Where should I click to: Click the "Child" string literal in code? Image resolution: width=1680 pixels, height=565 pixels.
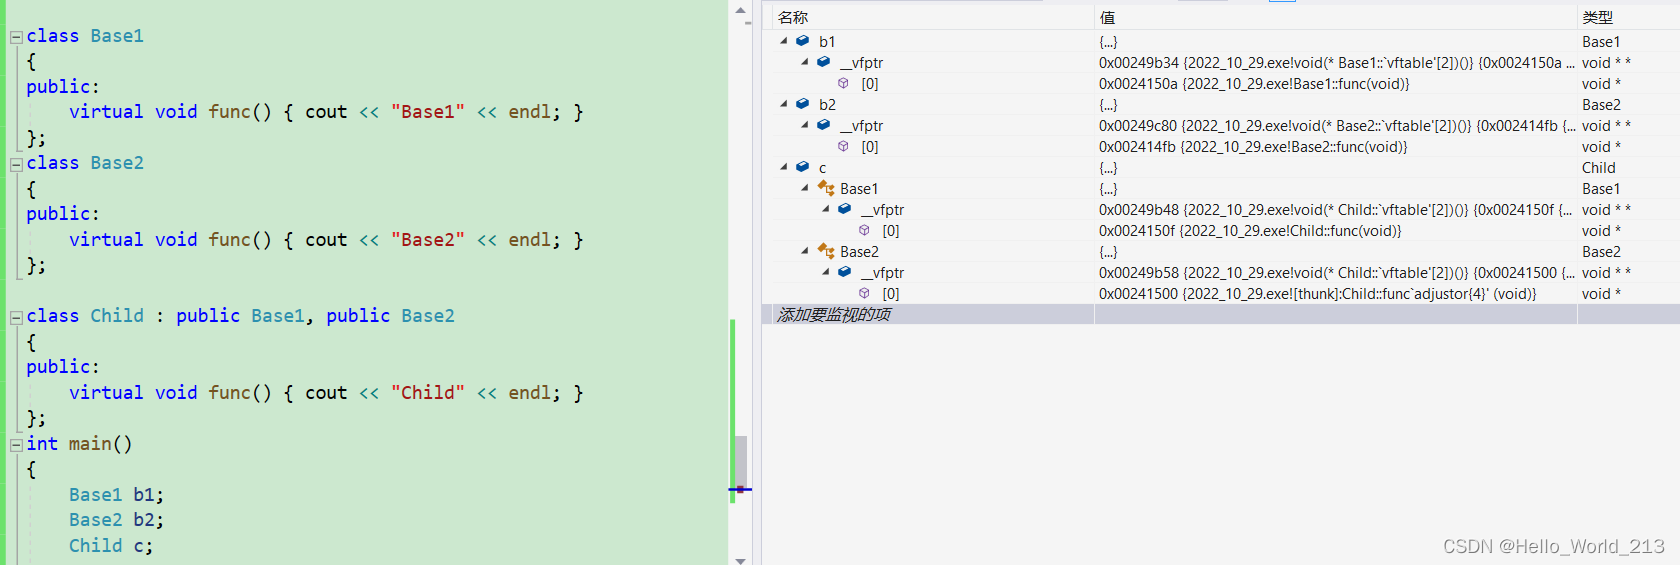point(428,393)
